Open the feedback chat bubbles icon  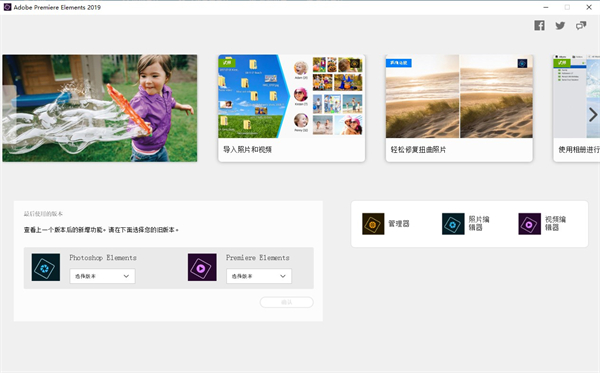(581, 26)
